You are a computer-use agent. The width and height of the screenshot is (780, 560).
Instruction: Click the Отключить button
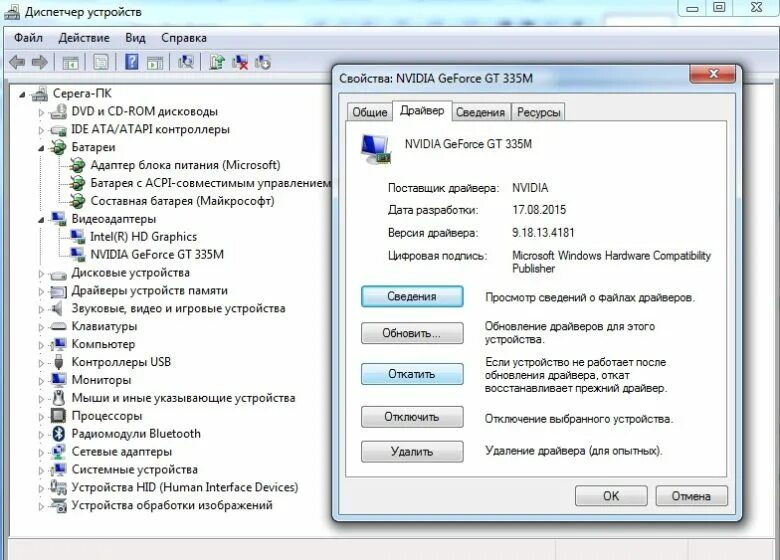click(x=412, y=417)
